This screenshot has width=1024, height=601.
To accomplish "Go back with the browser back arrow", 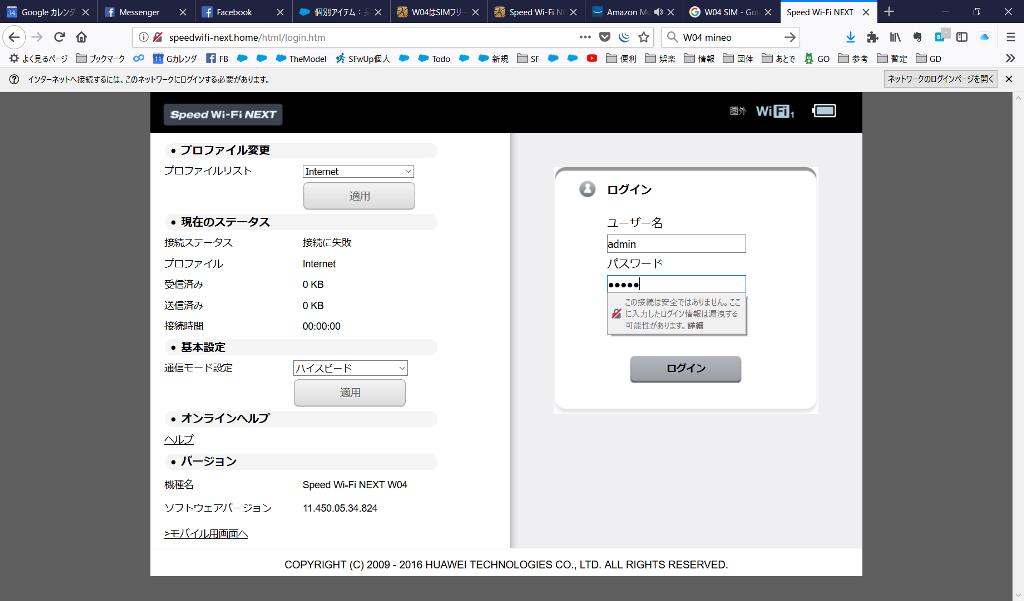I will coord(14,37).
